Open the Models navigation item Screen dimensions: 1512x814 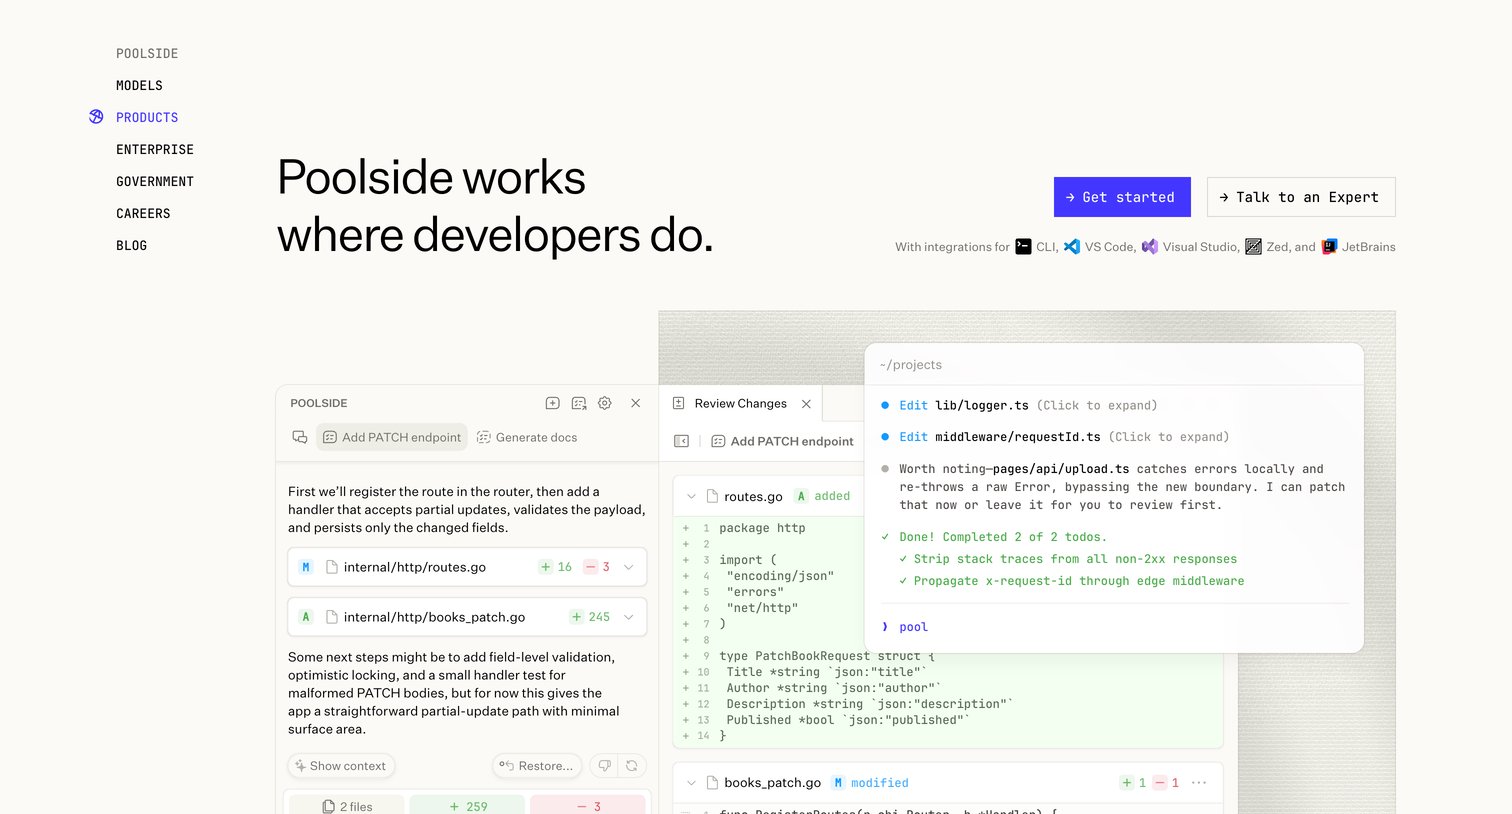(x=139, y=85)
